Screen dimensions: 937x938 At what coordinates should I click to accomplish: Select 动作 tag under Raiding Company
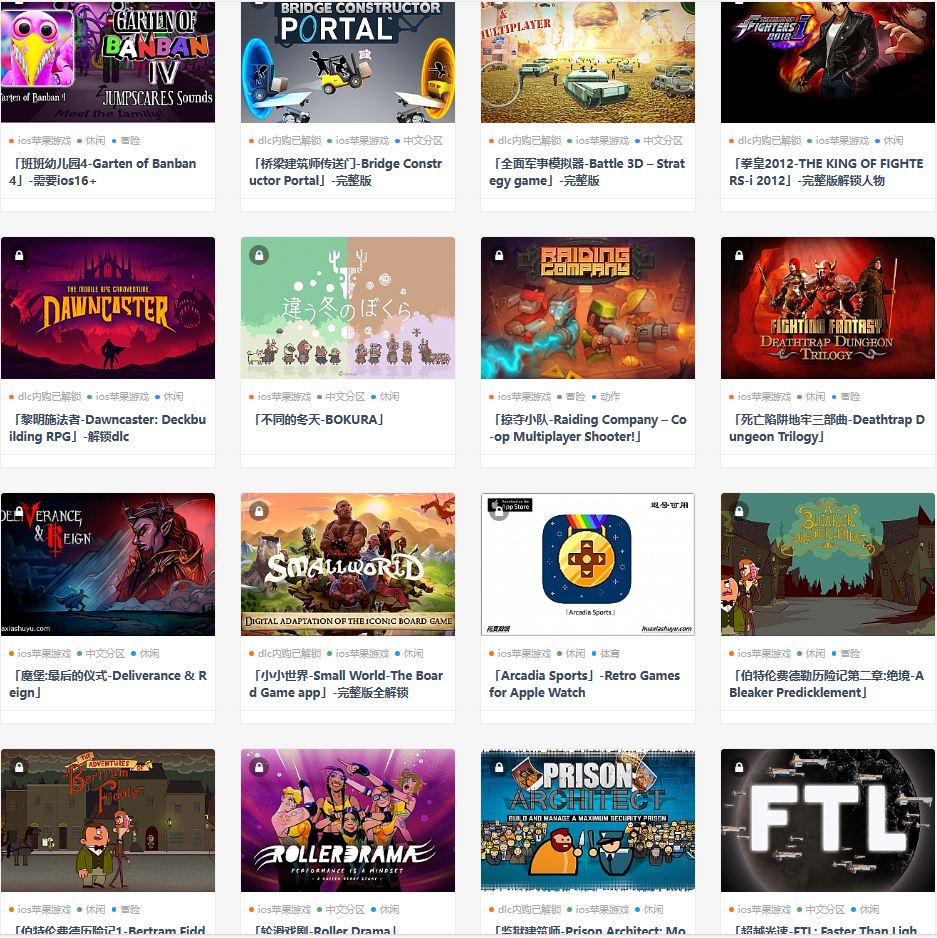pos(610,396)
